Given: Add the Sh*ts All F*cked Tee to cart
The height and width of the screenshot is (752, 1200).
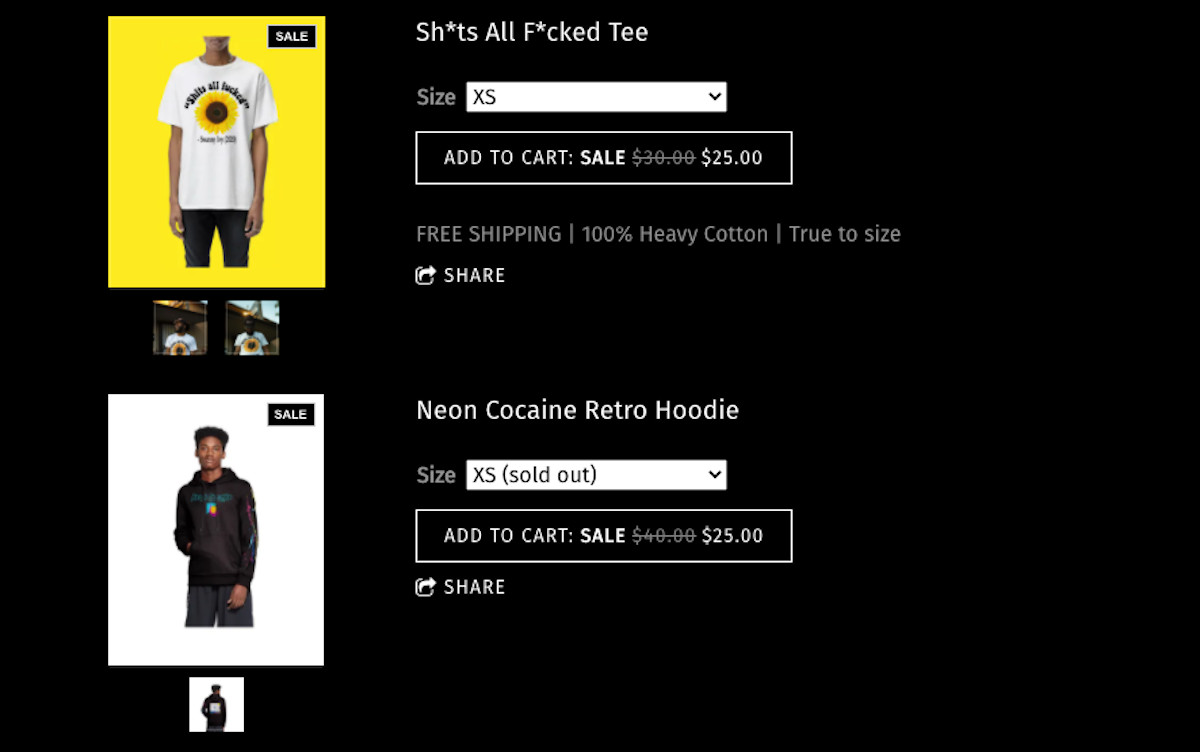Looking at the screenshot, I should point(603,158).
